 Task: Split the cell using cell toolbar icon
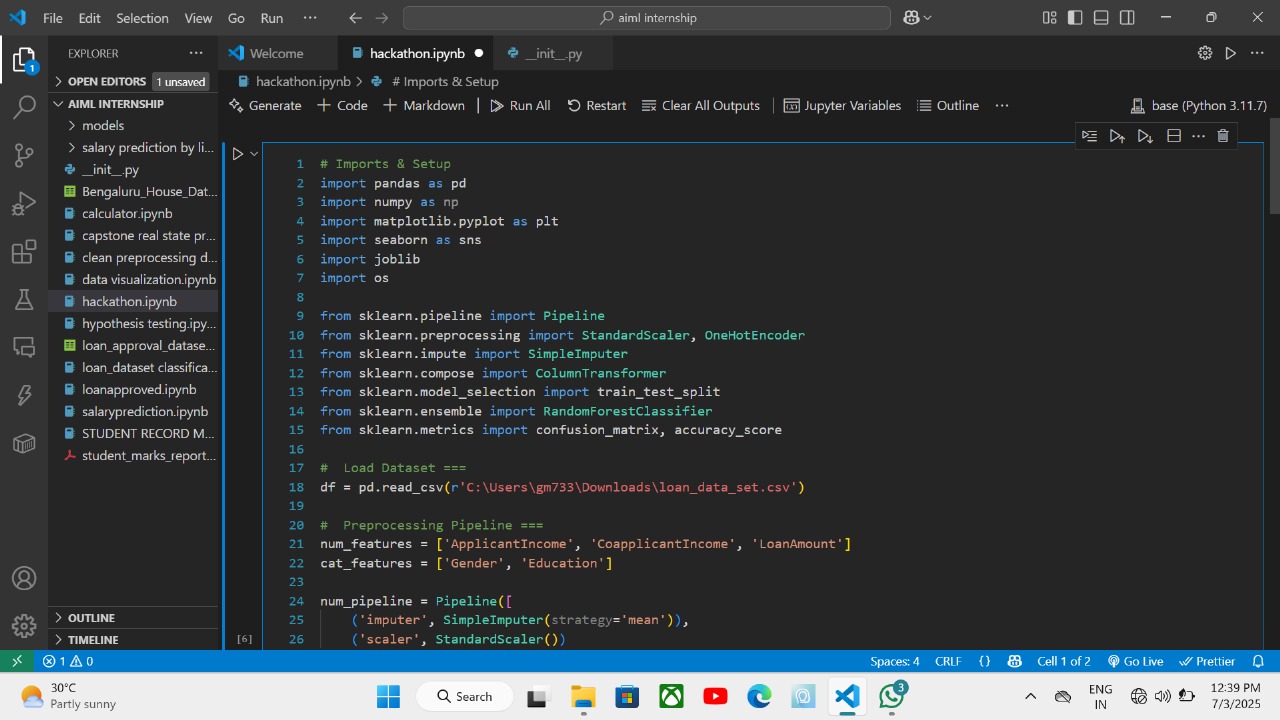pyautogui.click(x=1174, y=136)
